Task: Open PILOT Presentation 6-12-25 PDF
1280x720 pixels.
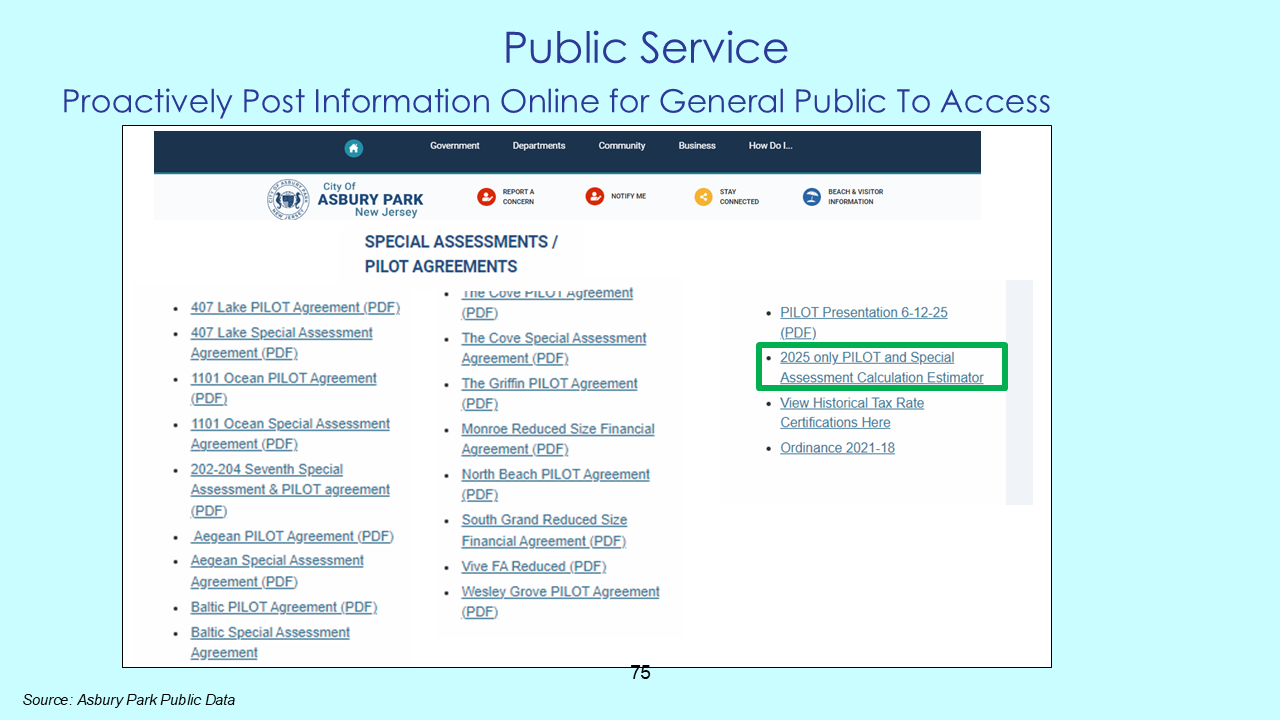Action: (x=864, y=323)
